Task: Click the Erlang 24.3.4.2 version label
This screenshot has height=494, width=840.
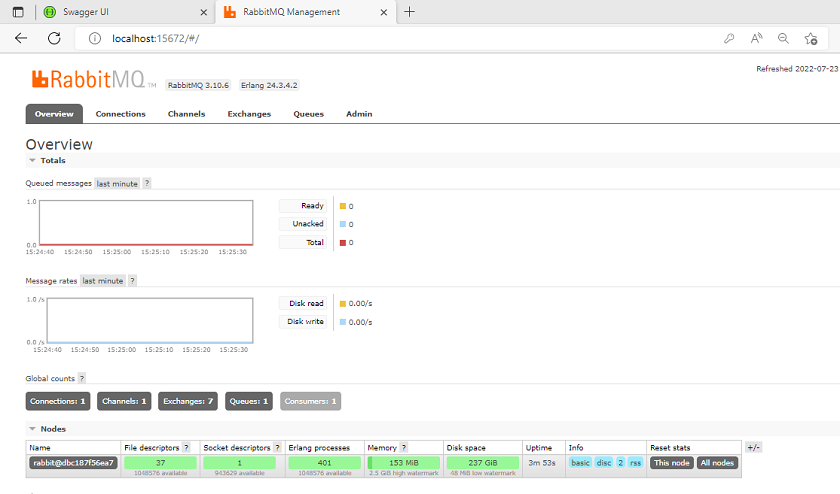Action: coord(269,85)
